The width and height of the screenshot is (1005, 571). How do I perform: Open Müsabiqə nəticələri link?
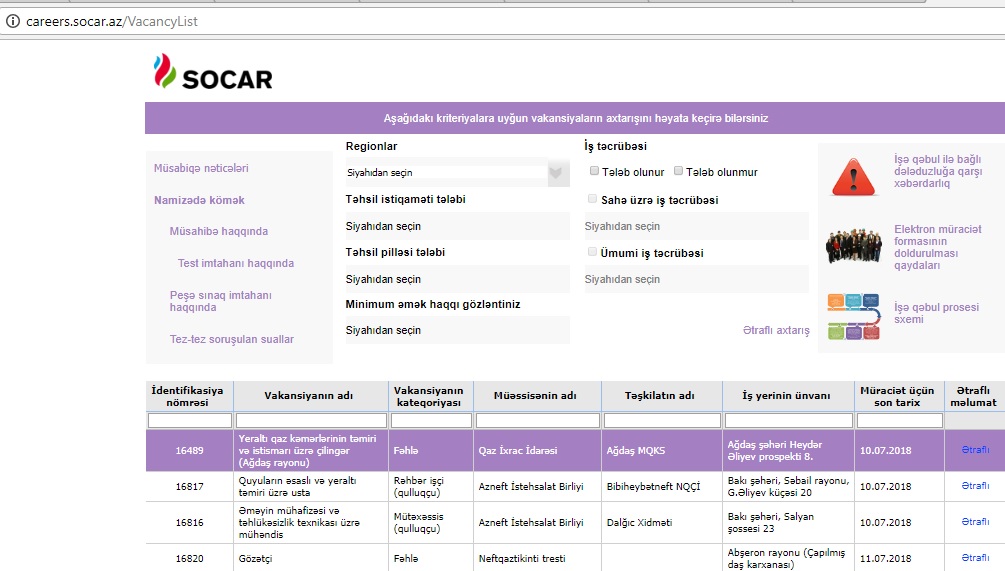click(201, 168)
